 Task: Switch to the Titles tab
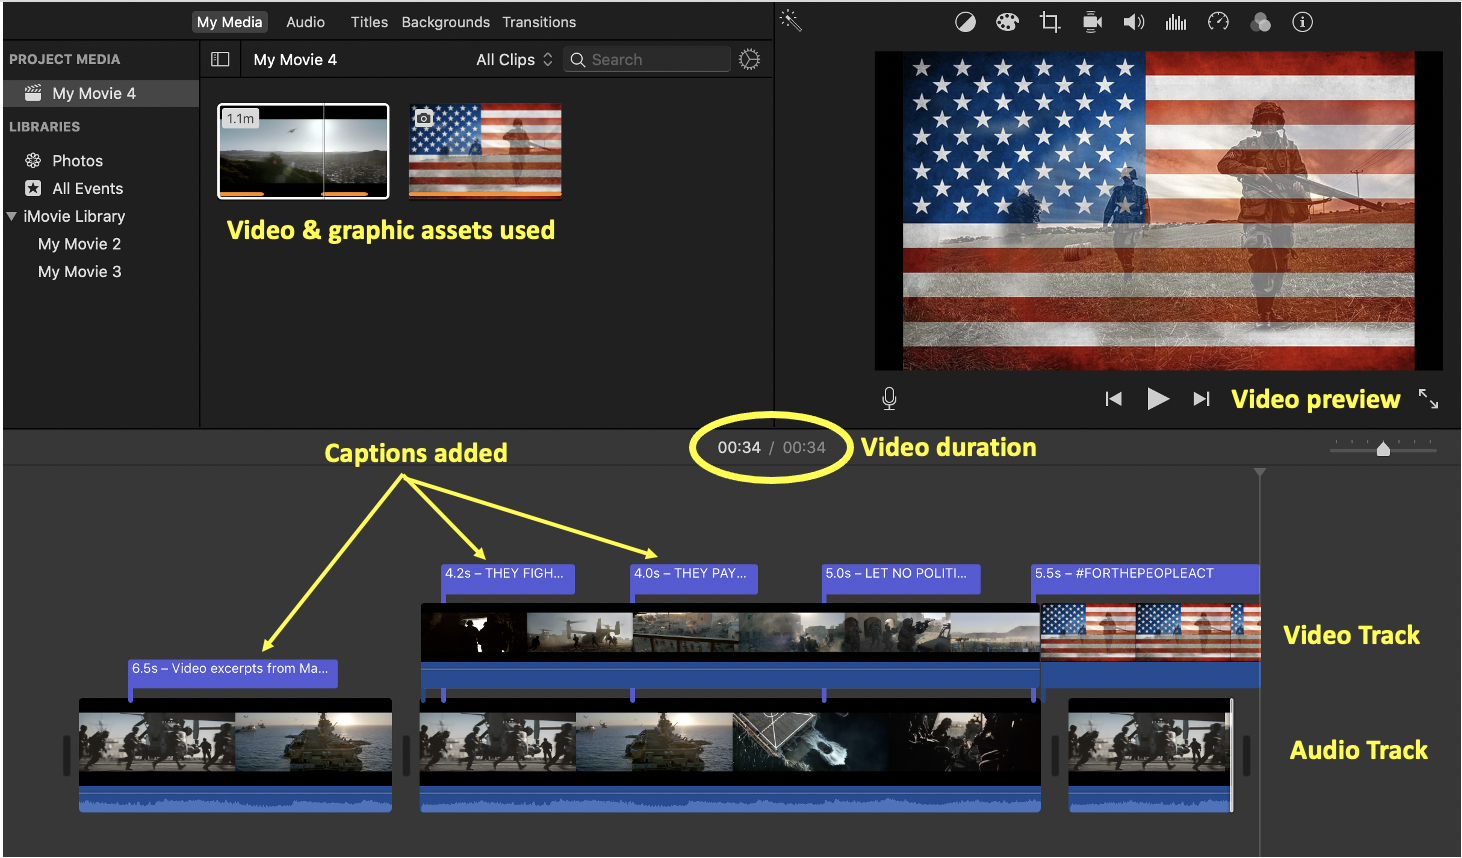[x=369, y=22]
